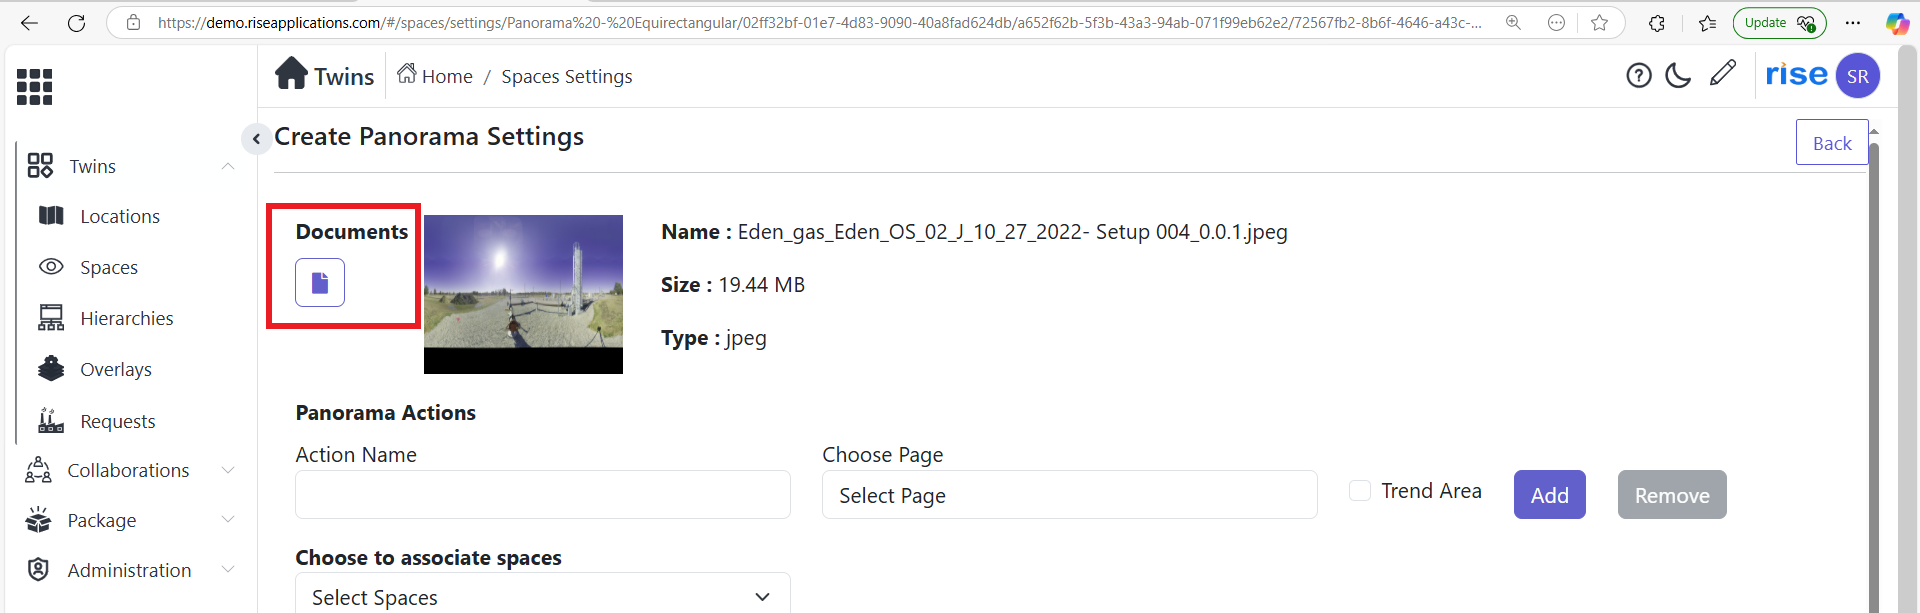Click the size value 19.44 MB
Viewport: 1920px width, 613px height.
point(762,285)
